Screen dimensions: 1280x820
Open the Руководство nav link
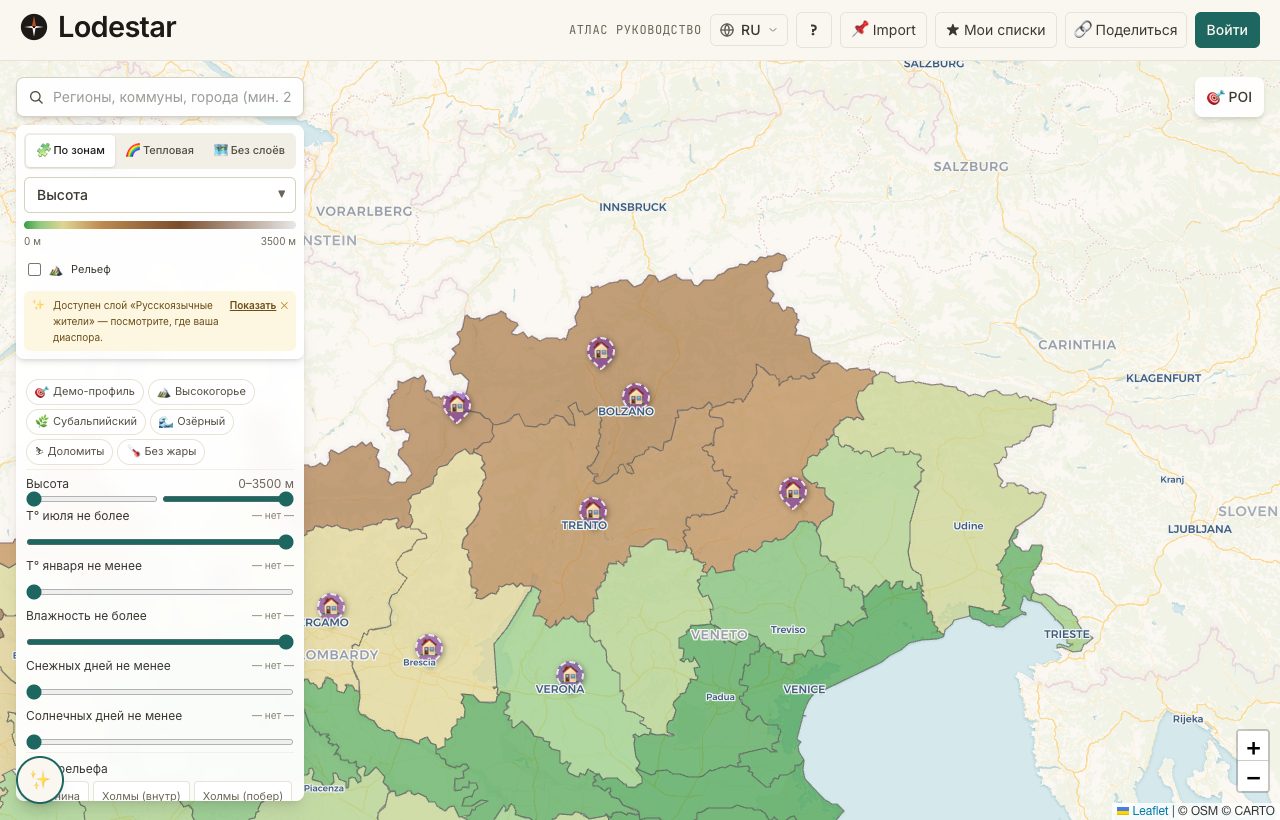click(659, 30)
